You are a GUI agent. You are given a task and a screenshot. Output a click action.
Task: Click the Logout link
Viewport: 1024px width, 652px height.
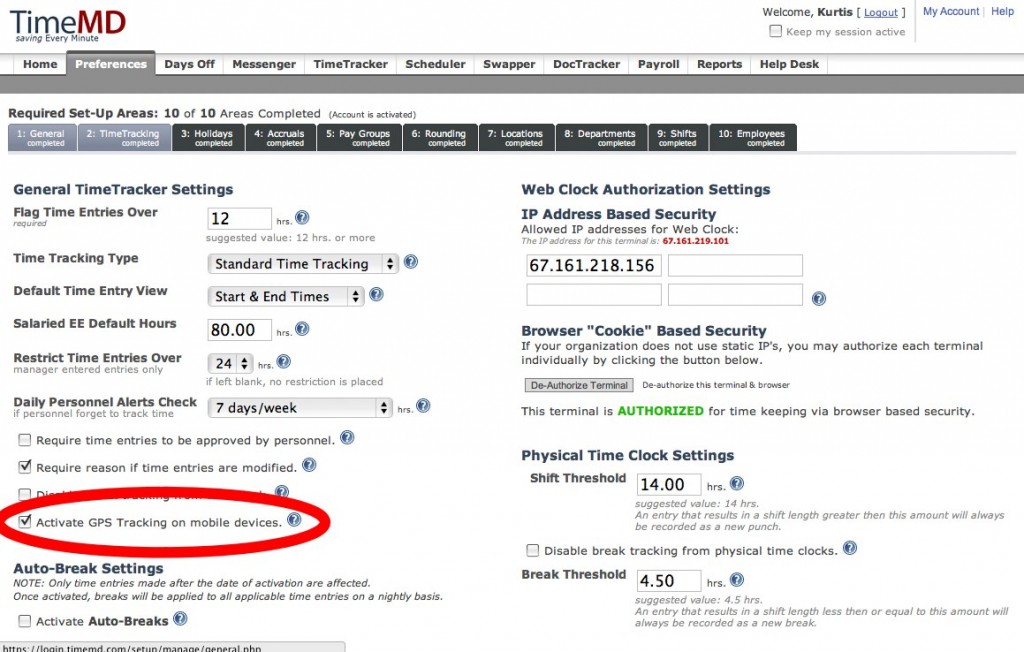click(x=881, y=12)
